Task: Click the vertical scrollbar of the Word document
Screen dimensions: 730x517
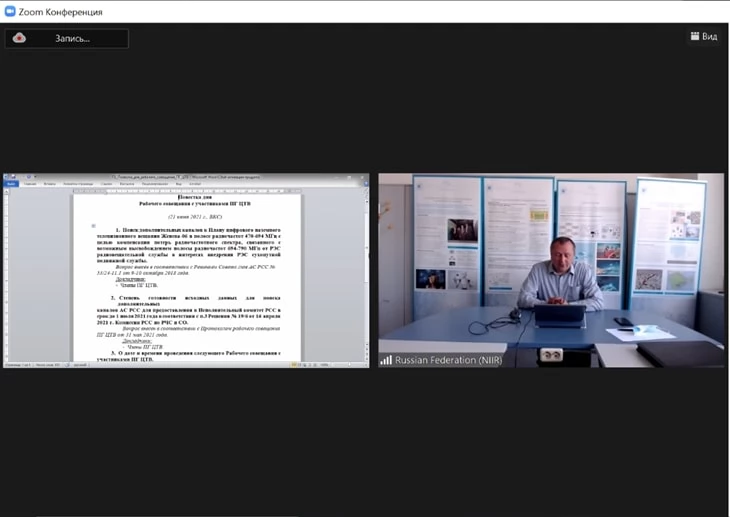Action: pos(366,275)
